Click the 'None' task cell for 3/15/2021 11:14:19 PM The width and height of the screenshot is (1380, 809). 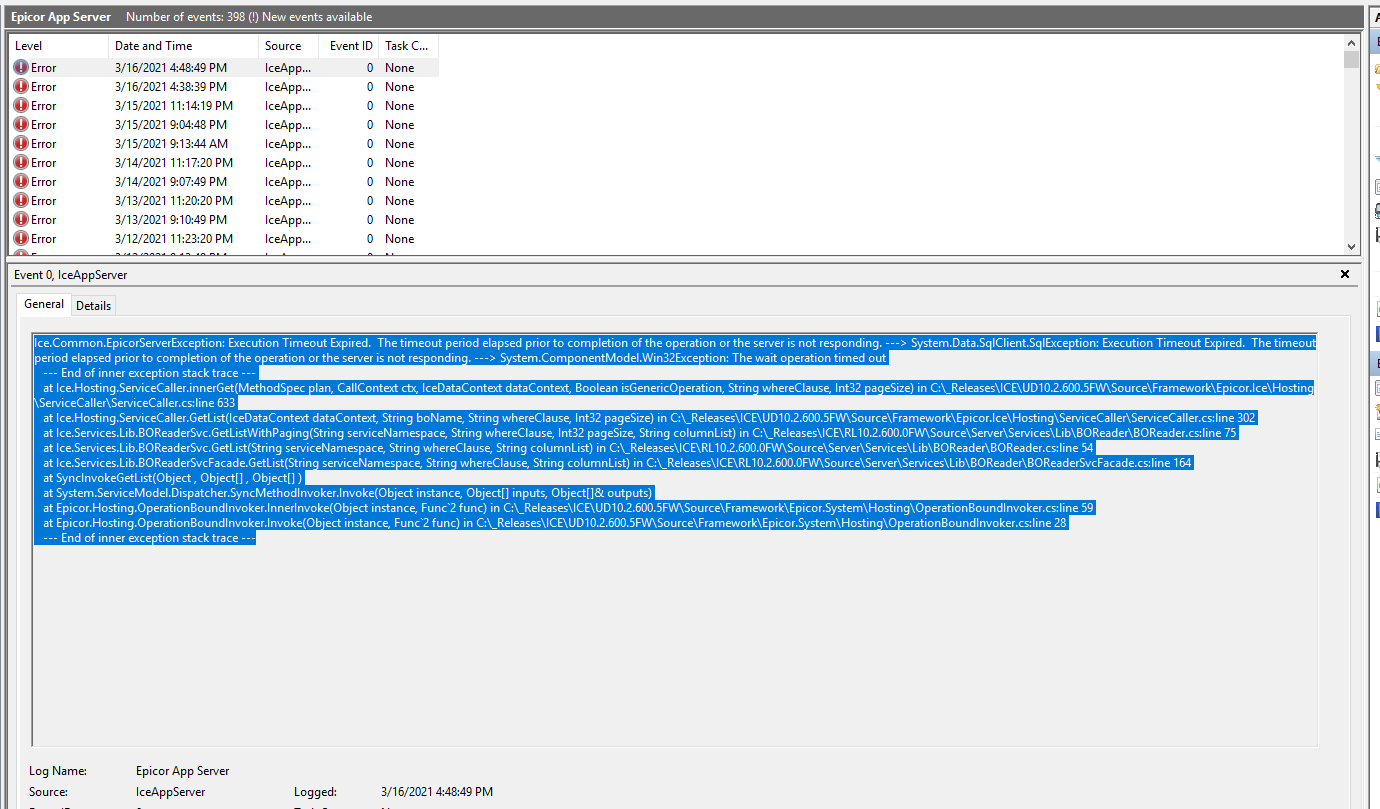(399, 106)
